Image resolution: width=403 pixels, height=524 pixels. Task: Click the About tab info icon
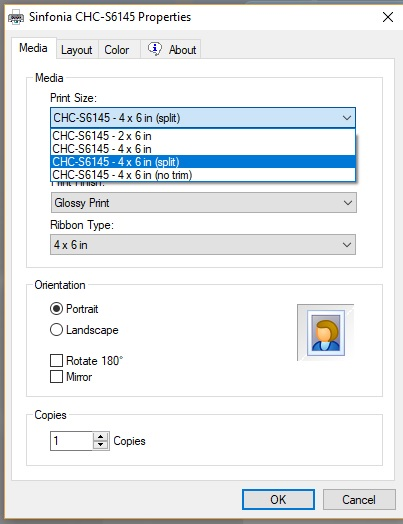click(155, 49)
